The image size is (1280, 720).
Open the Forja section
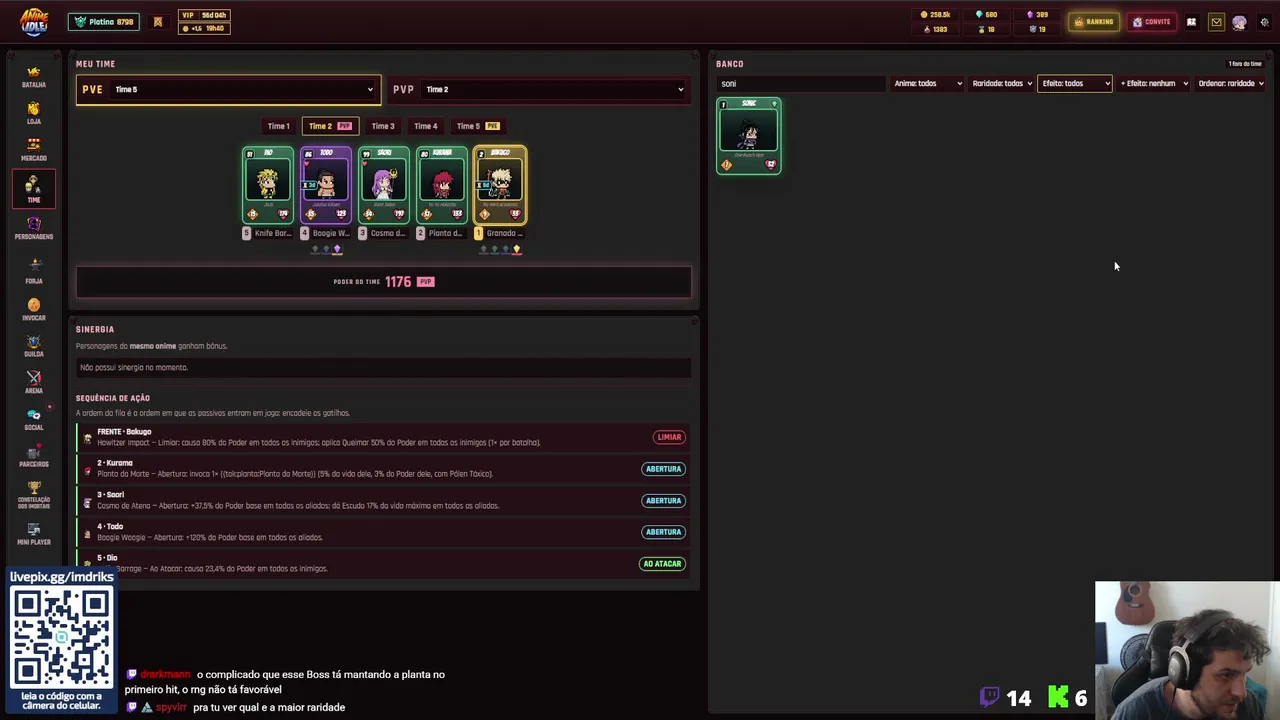pyautogui.click(x=34, y=271)
